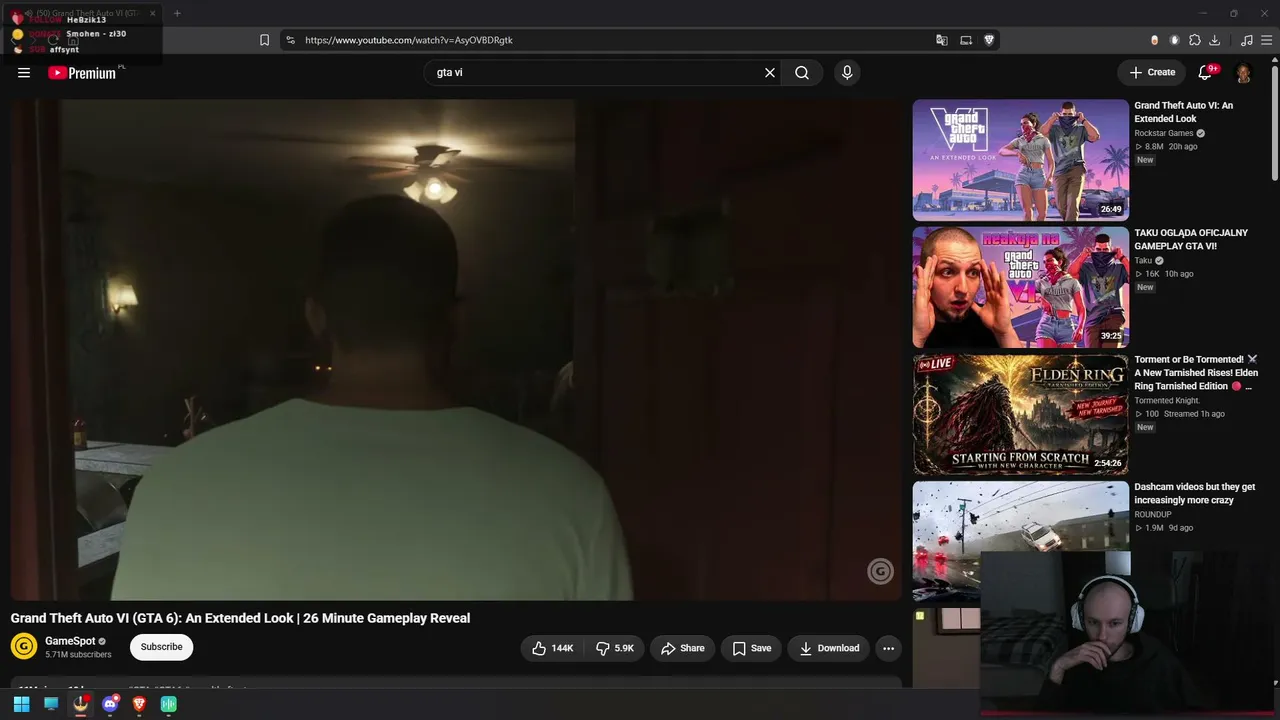The width and height of the screenshot is (1280, 720).
Task: Open the page translate icon
Action: 941,40
